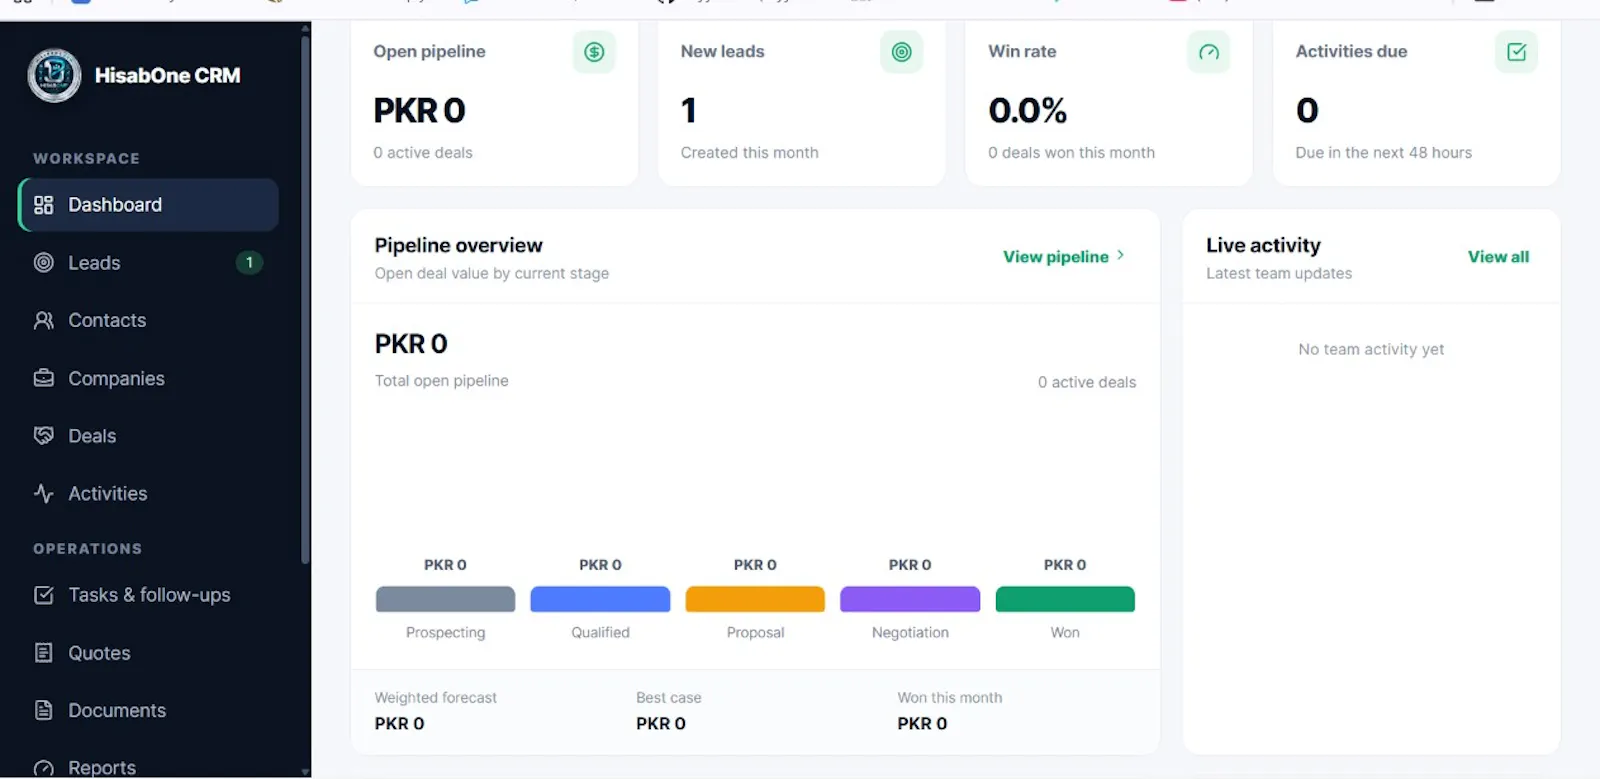Click the Leads target icon in sidebar
Screen dimensions: 1600x779
(x=43, y=263)
